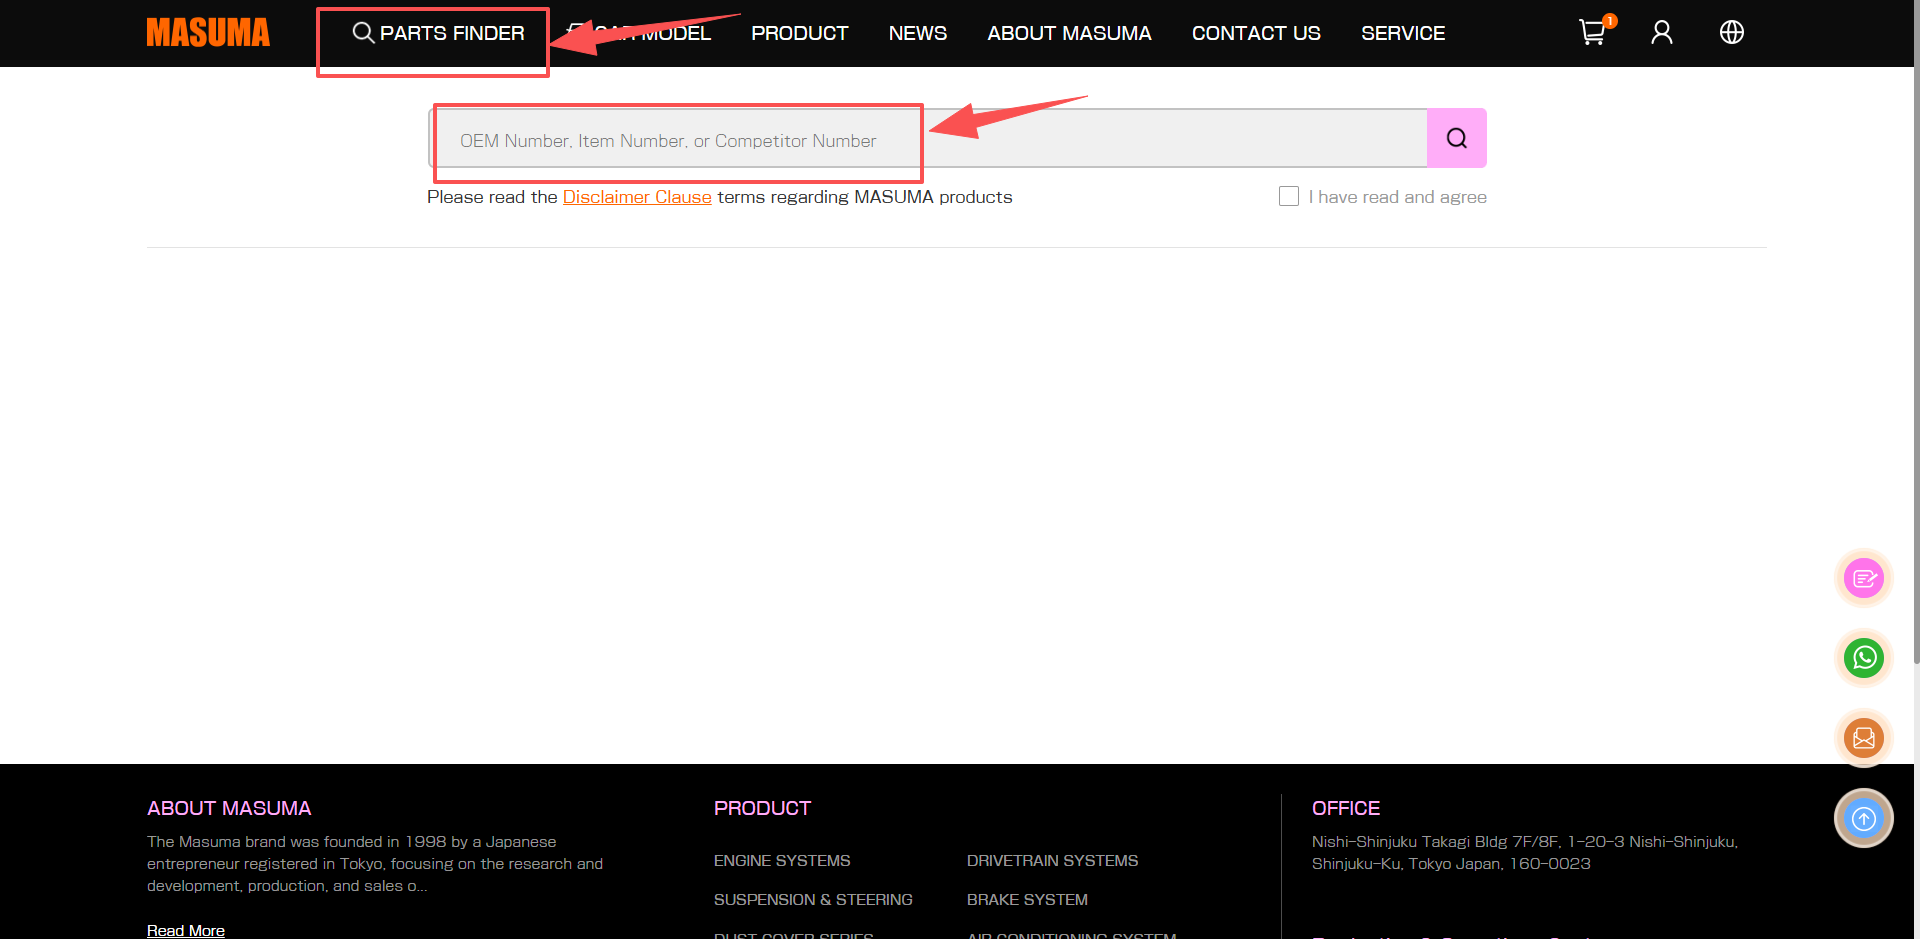Go to the News page
This screenshot has height=939, width=1920.
coord(918,33)
